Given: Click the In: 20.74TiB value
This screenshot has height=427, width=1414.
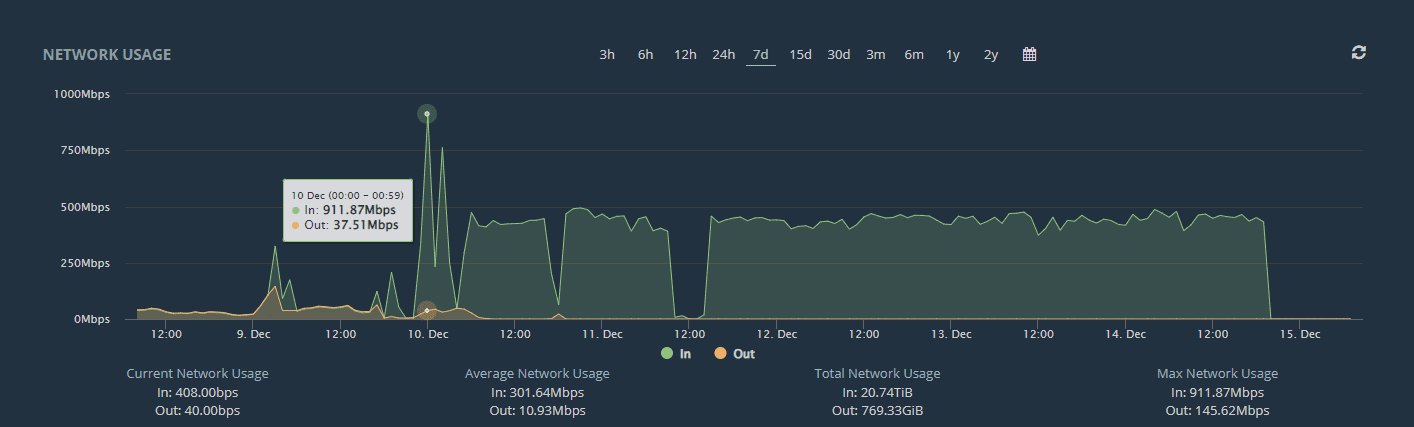Looking at the screenshot, I should pyautogui.click(x=877, y=393).
